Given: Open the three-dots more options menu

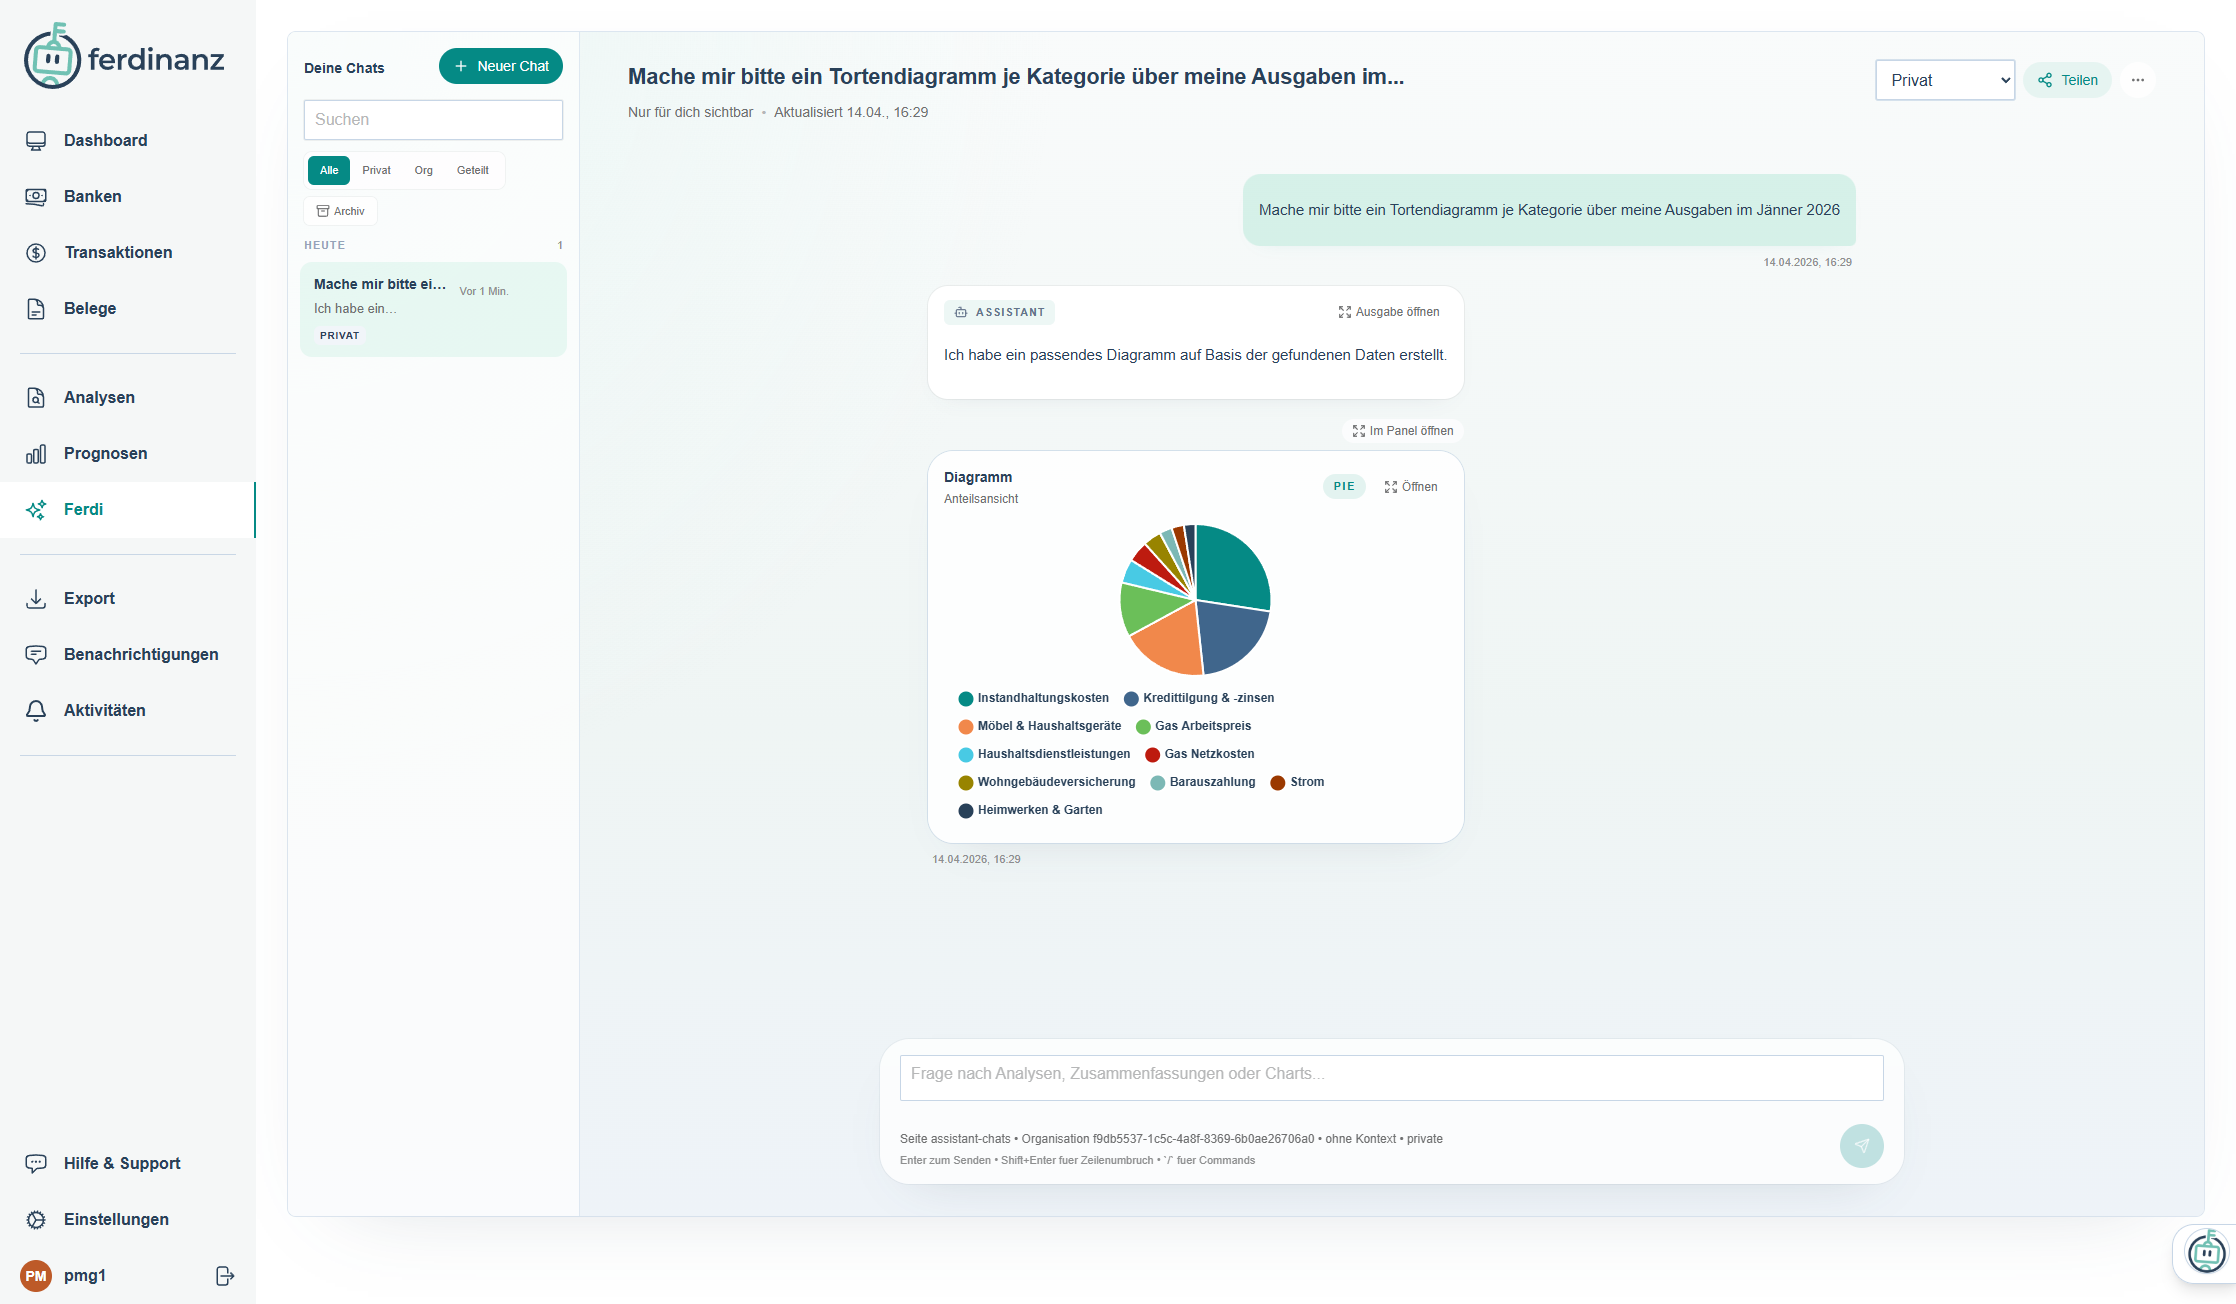Looking at the screenshot, I should click(x=2137, y=80).
